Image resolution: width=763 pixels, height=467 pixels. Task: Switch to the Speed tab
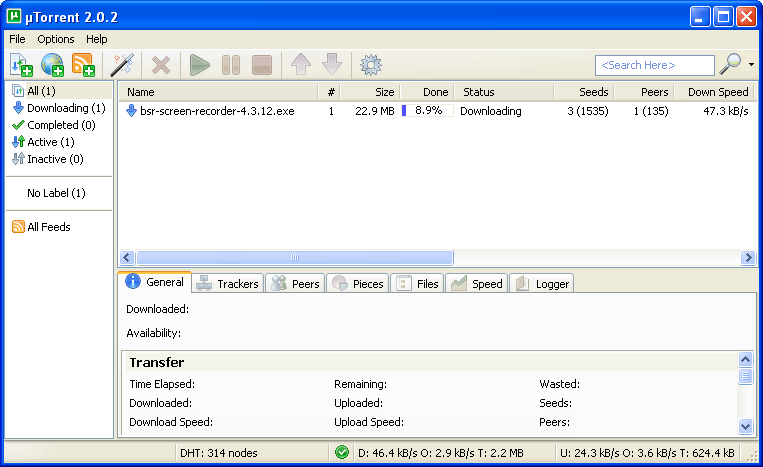click(x=477, y=284)
